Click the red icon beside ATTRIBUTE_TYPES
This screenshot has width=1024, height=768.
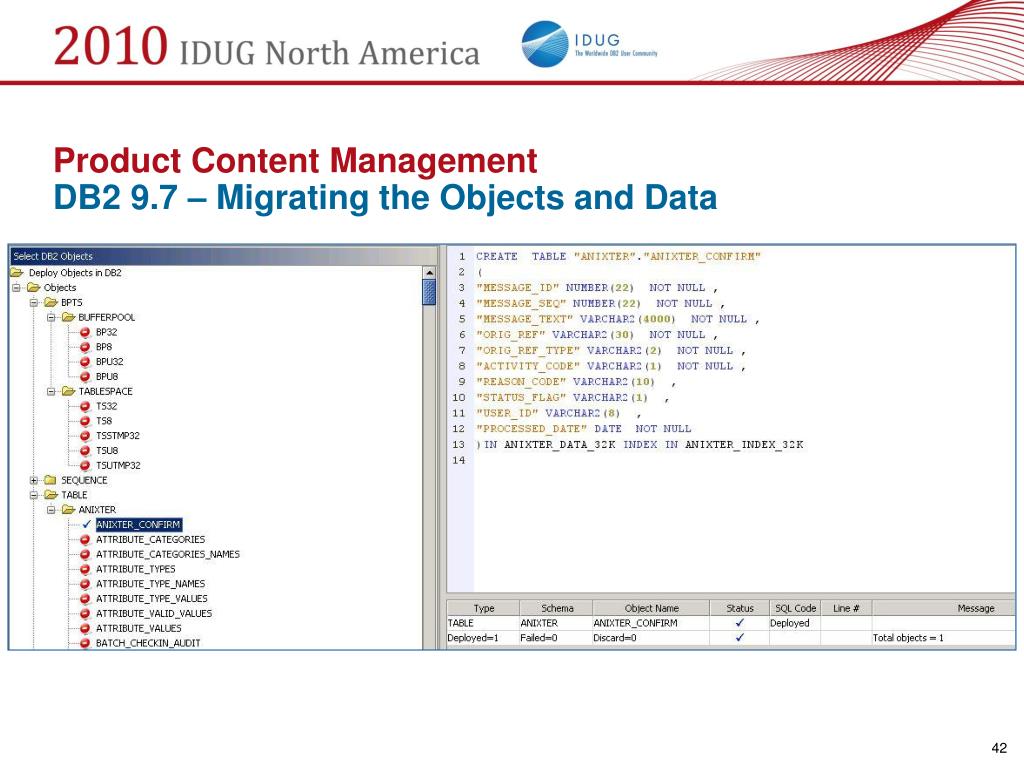click(85, 569)
